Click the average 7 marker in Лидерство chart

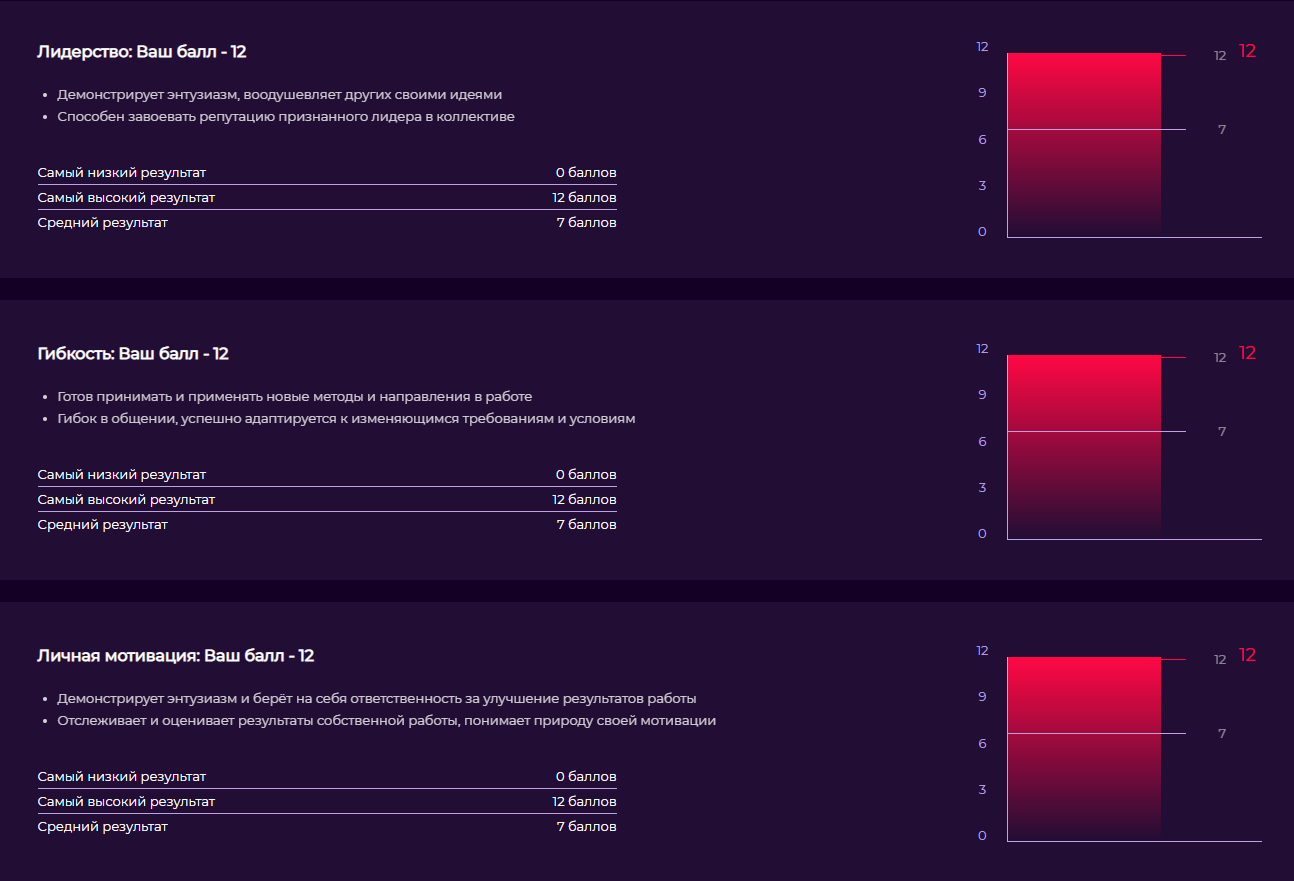point(1222,130)
